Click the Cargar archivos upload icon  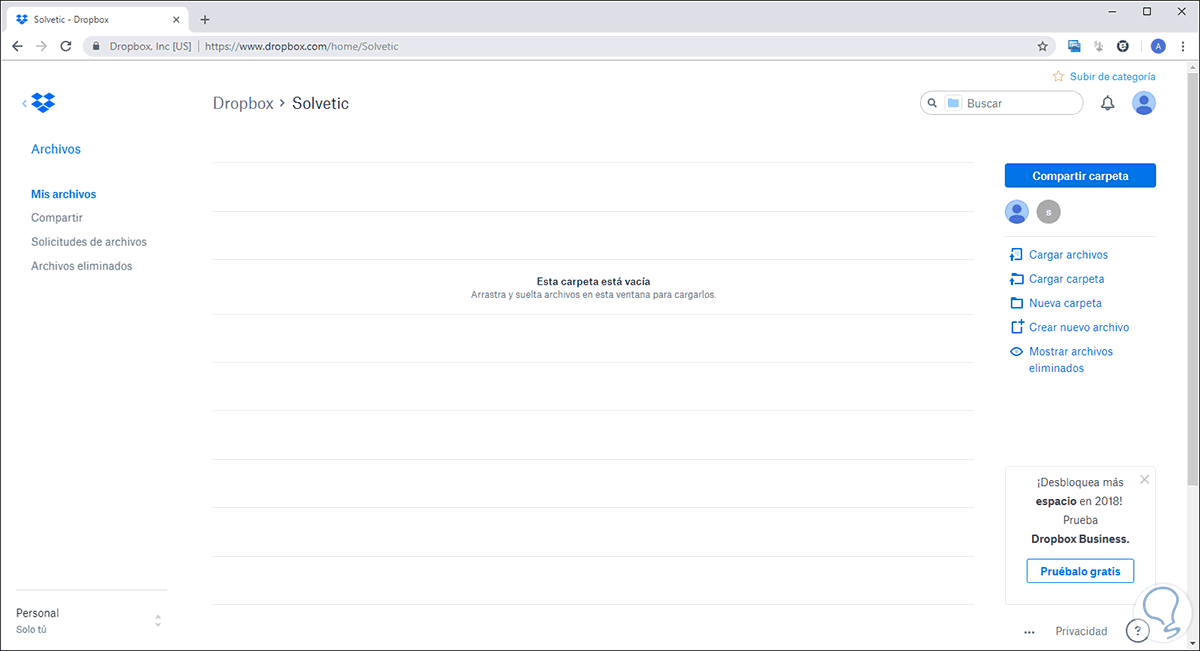tap(1016, 255)
